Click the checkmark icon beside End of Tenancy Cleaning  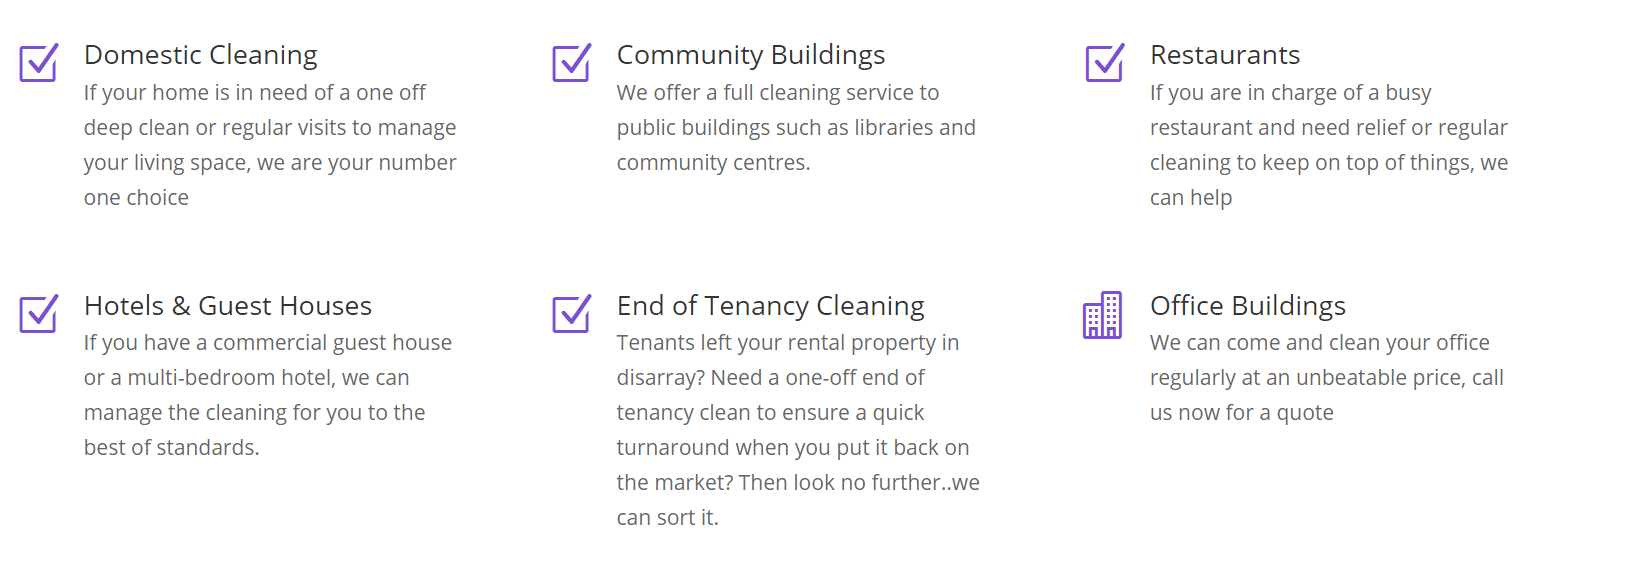(572, 313)
